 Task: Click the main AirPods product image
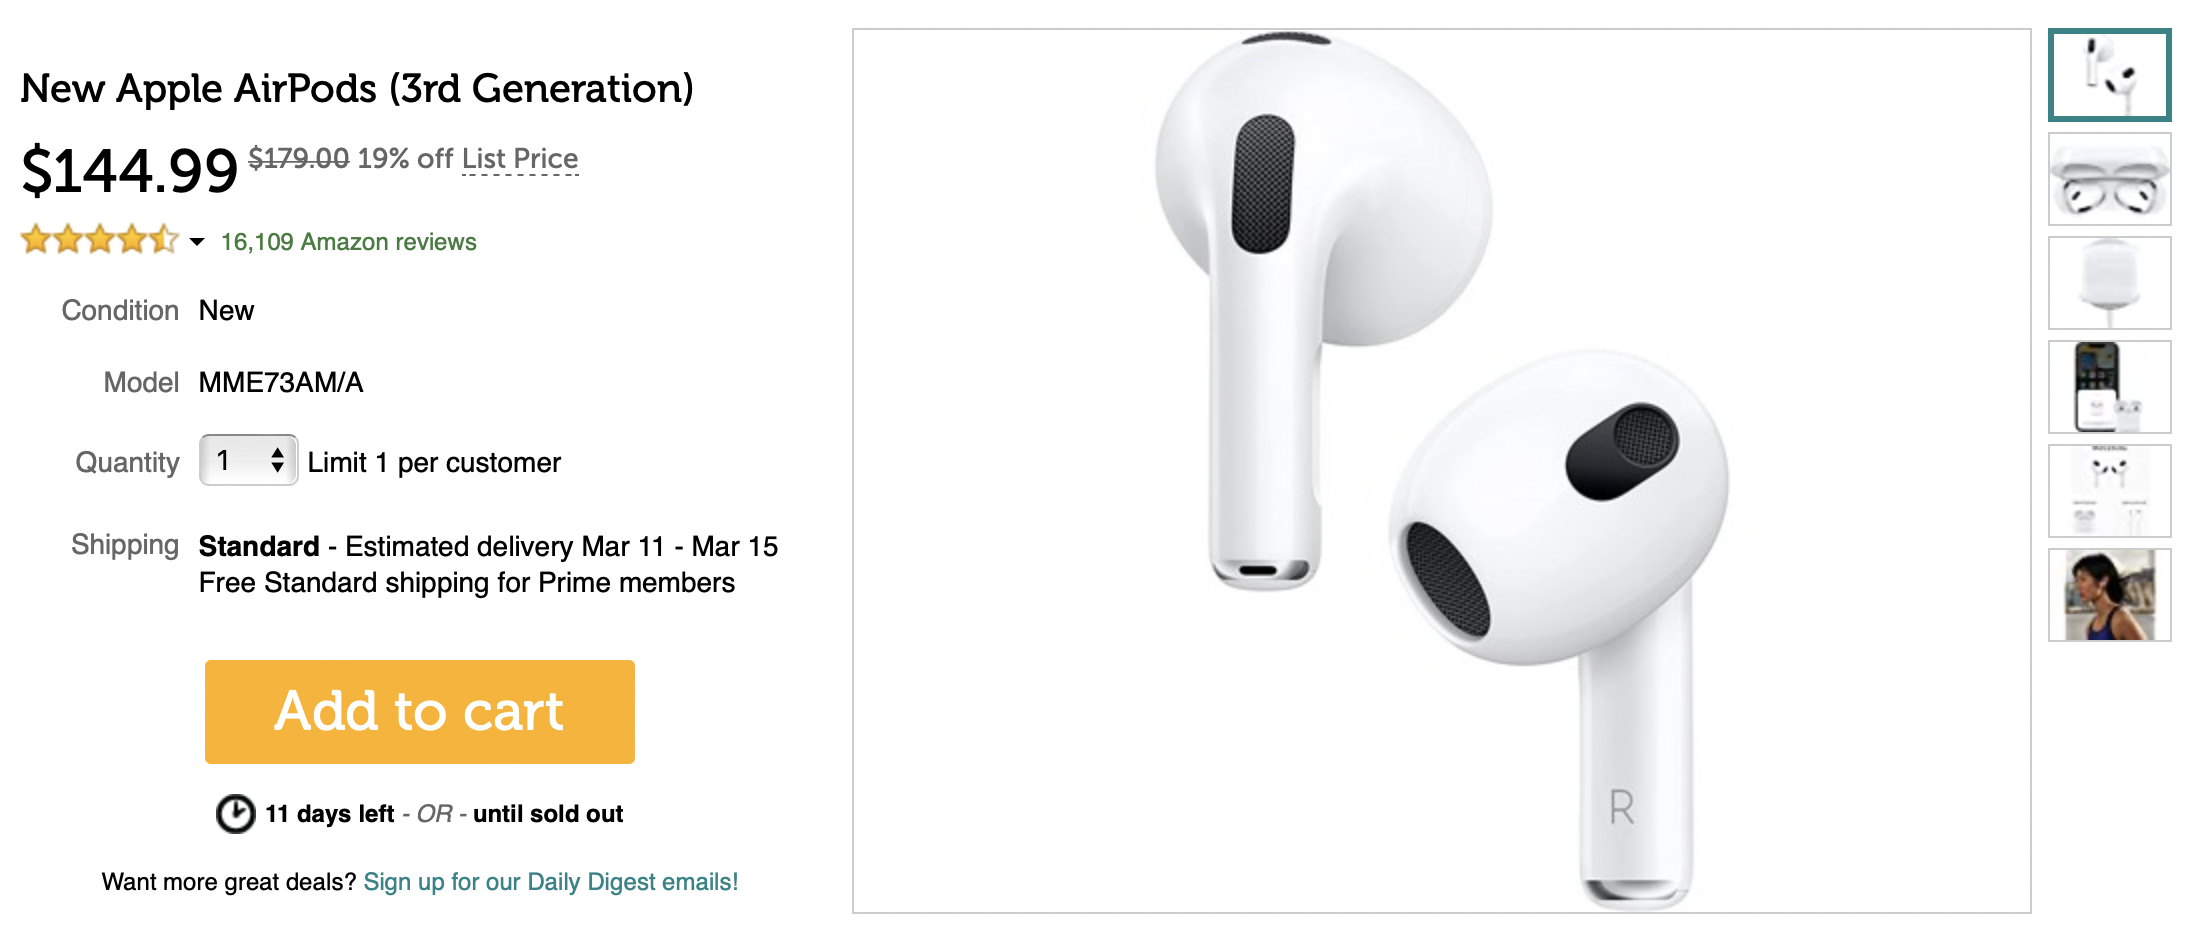pyautogui.click(x=1441, y=471)
